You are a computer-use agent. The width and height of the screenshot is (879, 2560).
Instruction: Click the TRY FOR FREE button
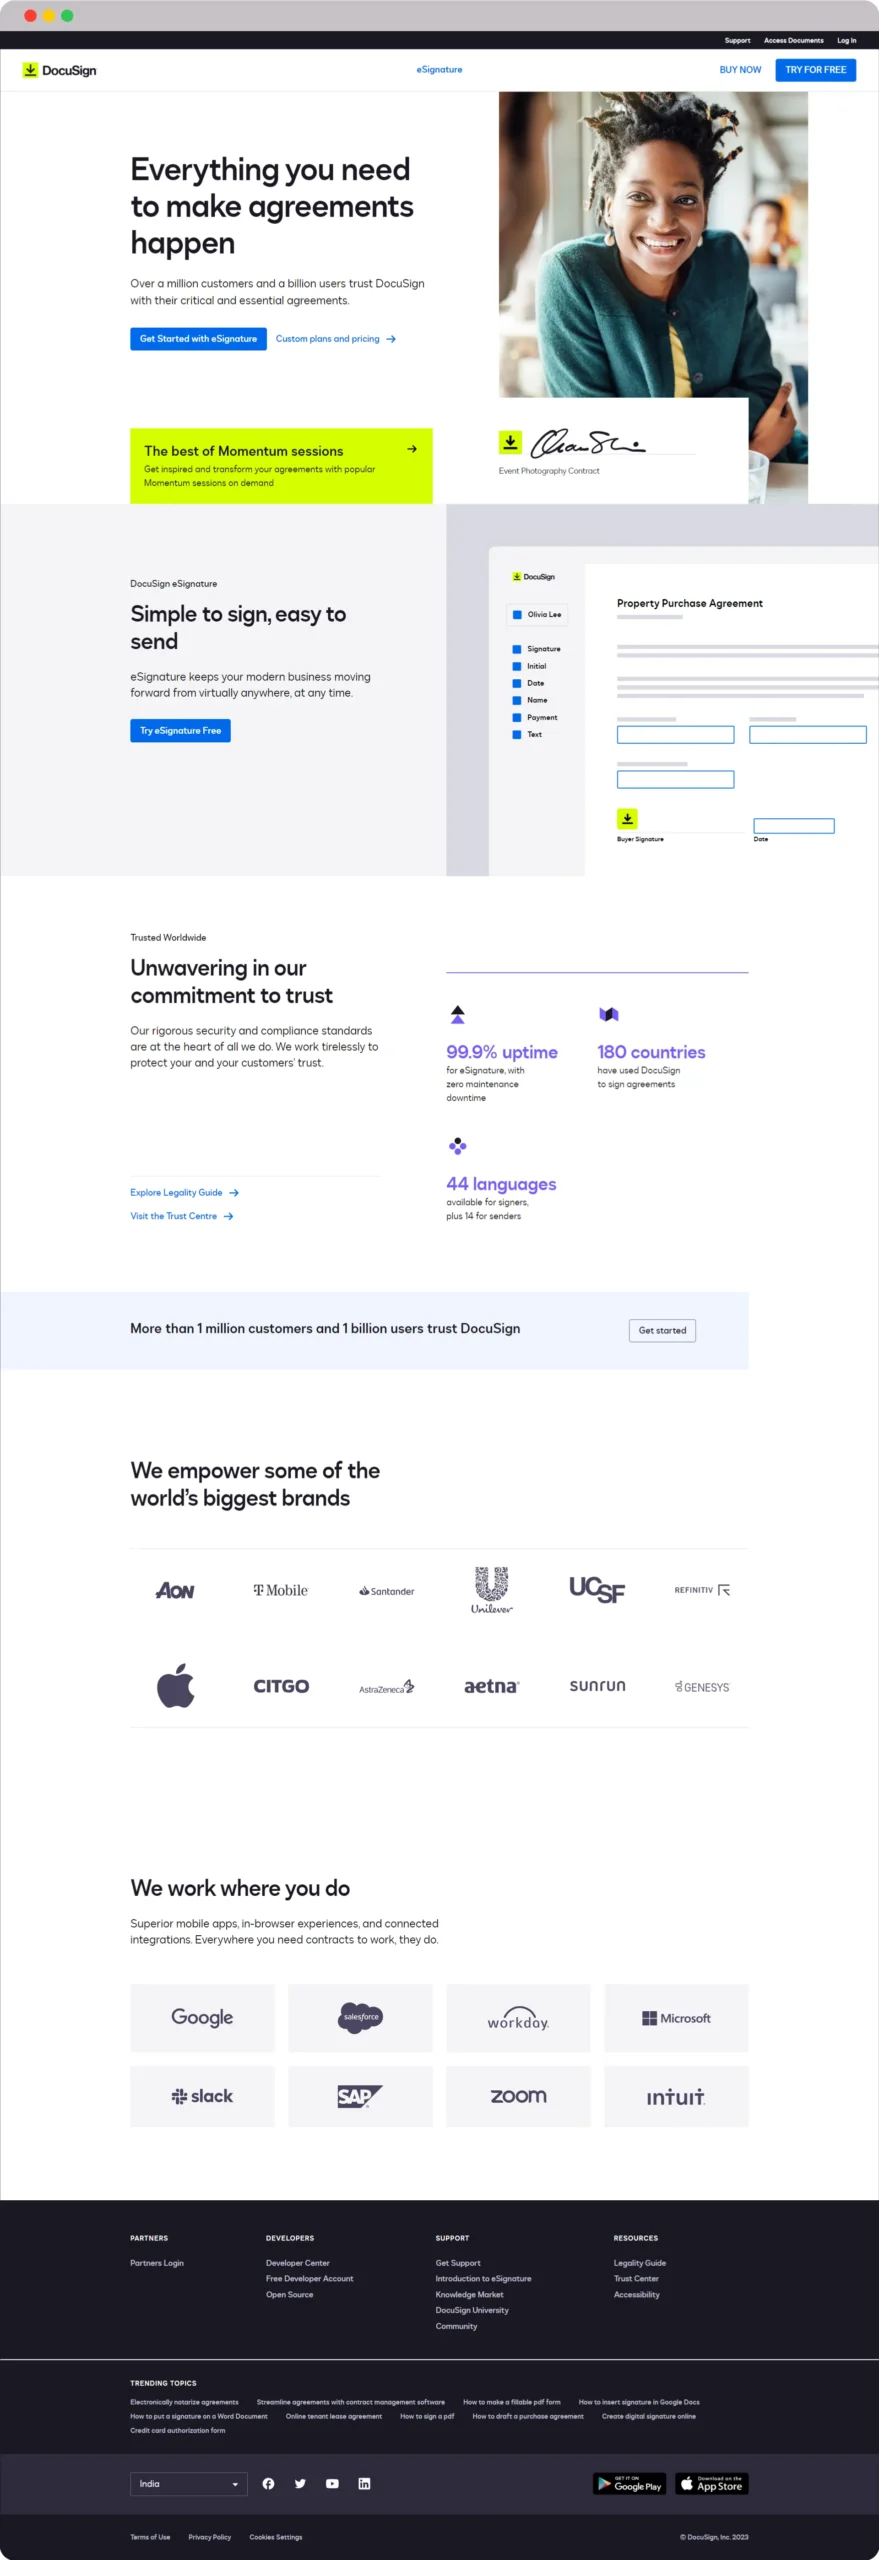click(815, 70)
